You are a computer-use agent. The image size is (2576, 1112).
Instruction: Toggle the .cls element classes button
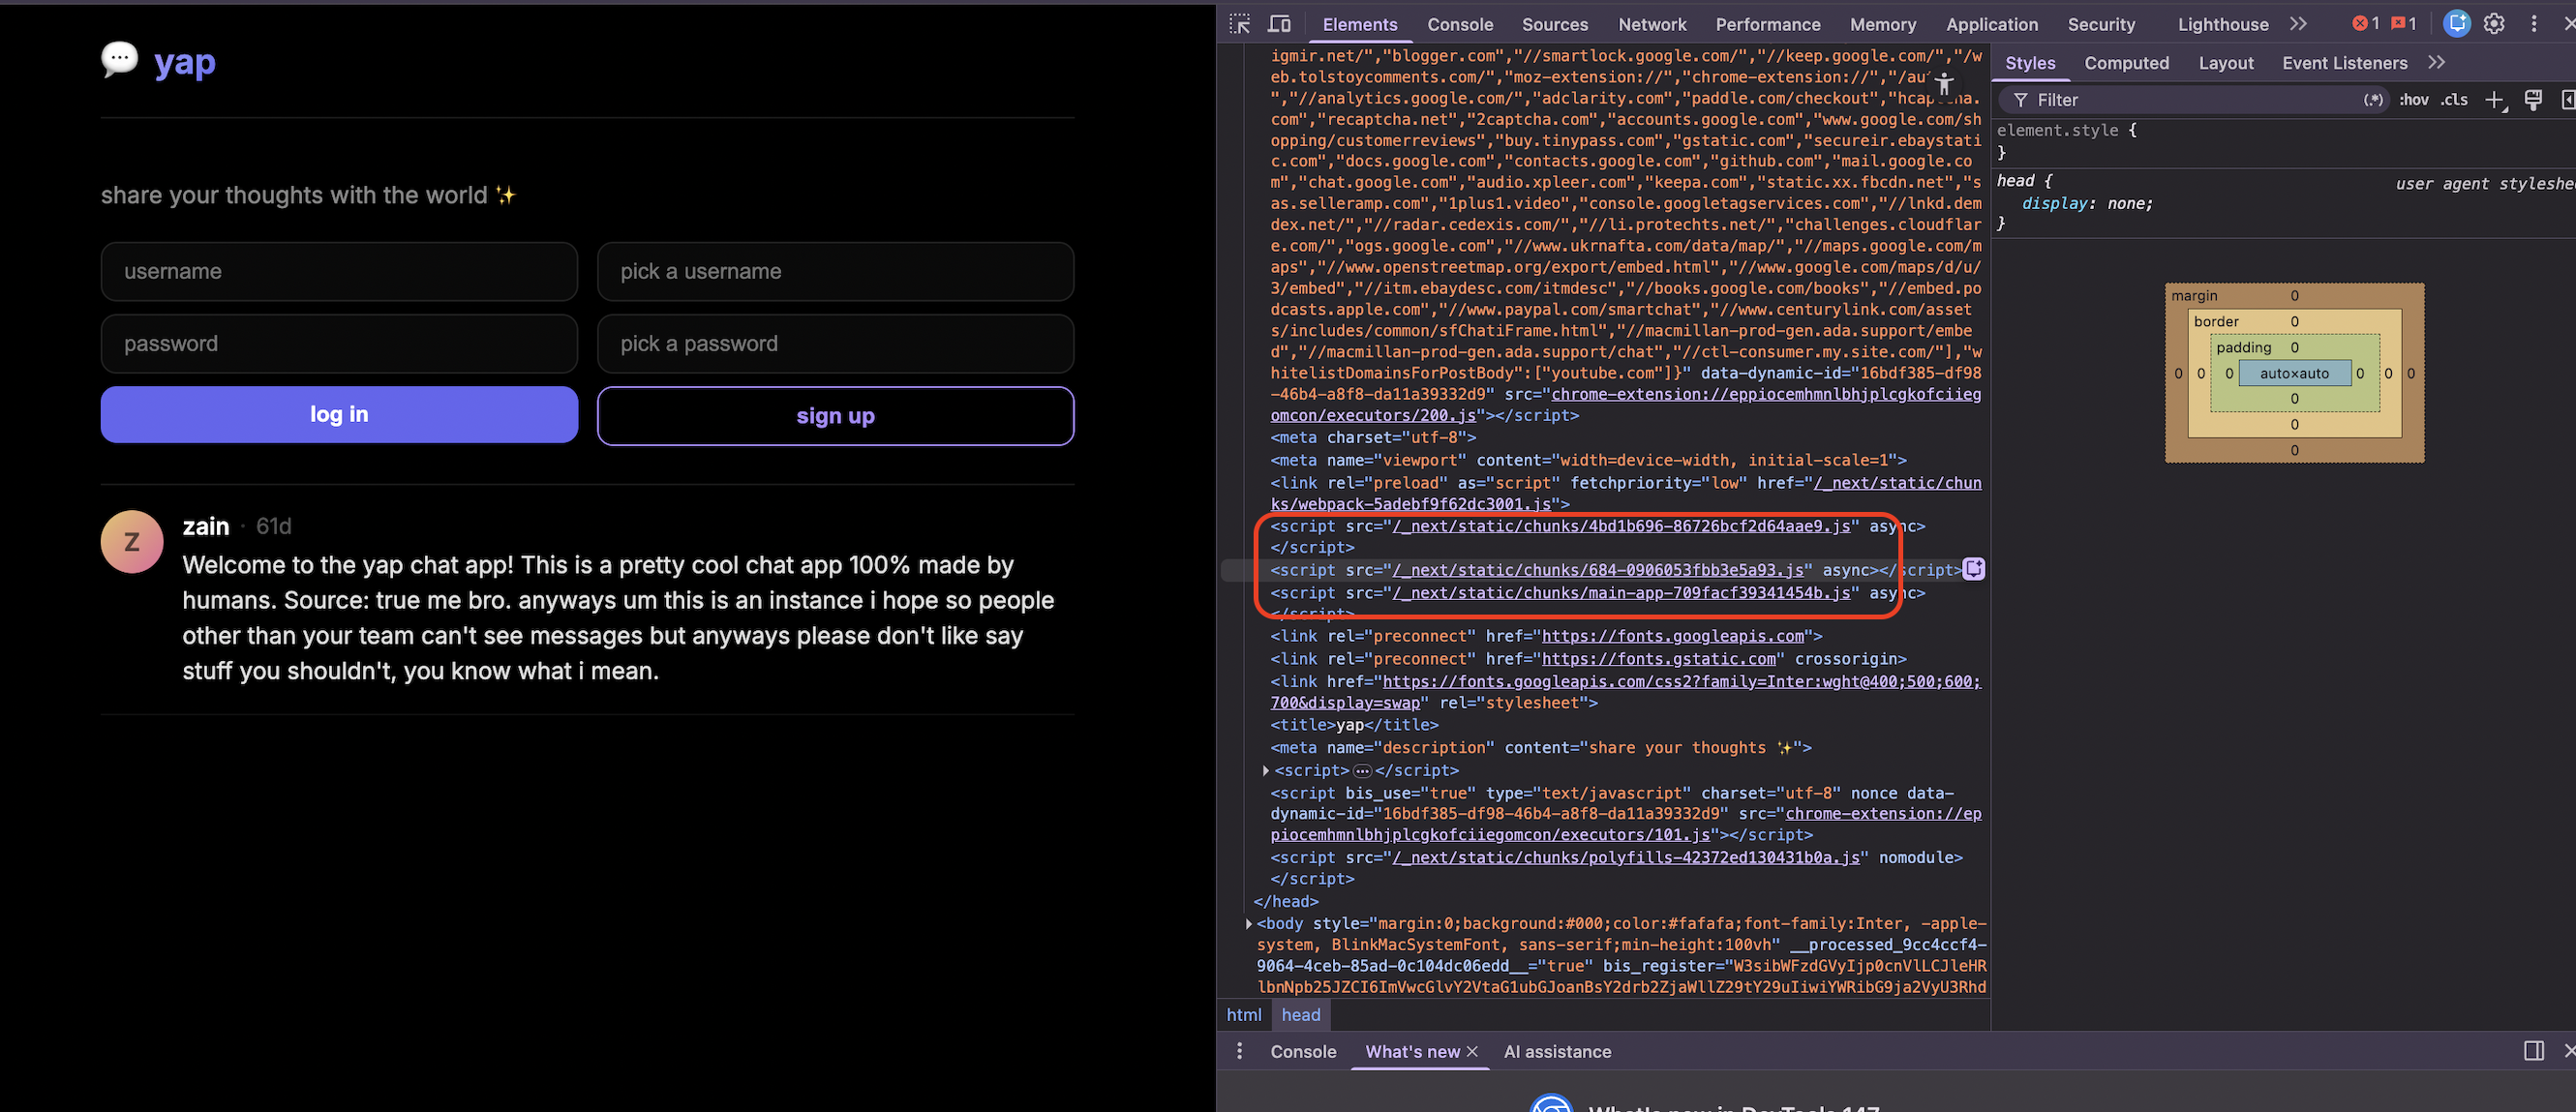[2454, 100]
